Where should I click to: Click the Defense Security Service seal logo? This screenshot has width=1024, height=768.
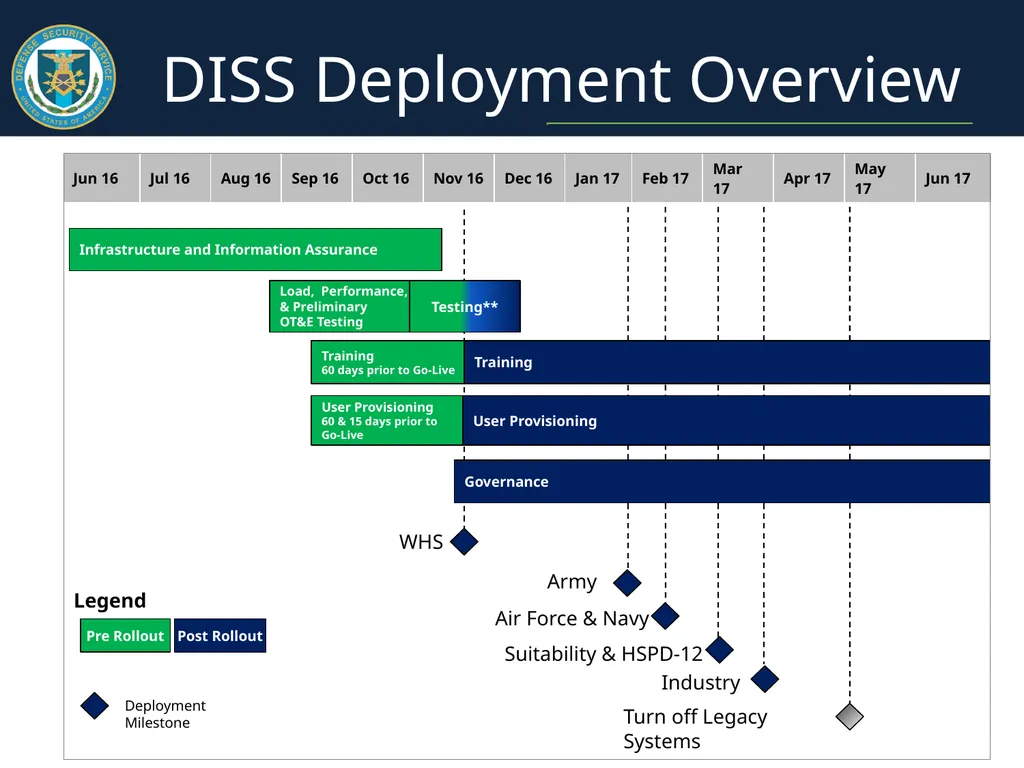pos(64,76)
